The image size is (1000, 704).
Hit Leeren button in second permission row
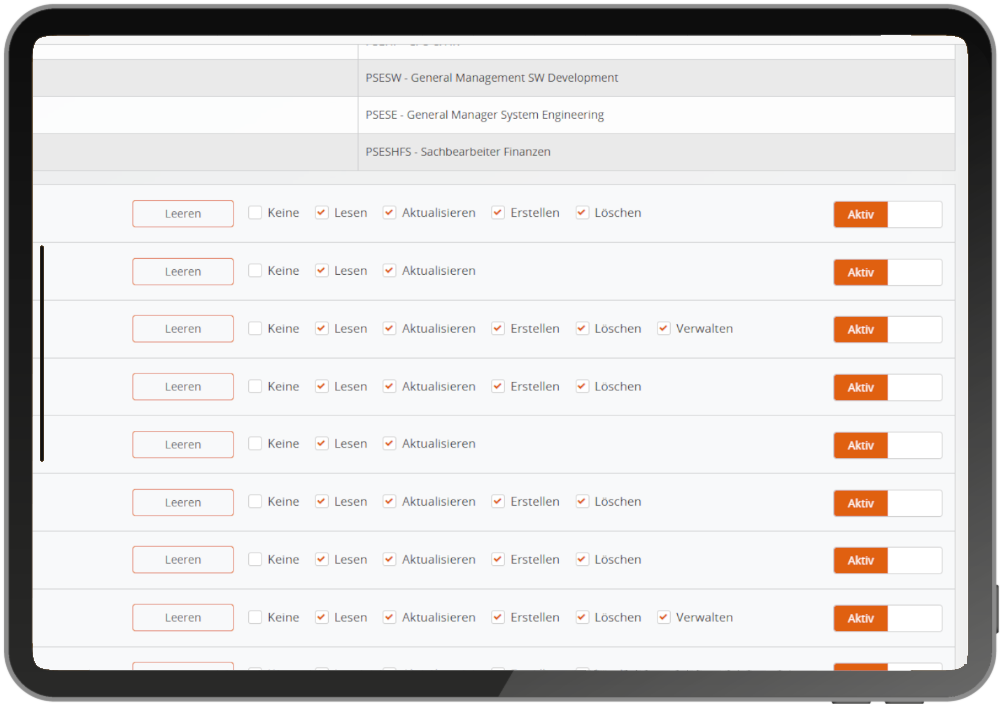[x=183, y=272]
